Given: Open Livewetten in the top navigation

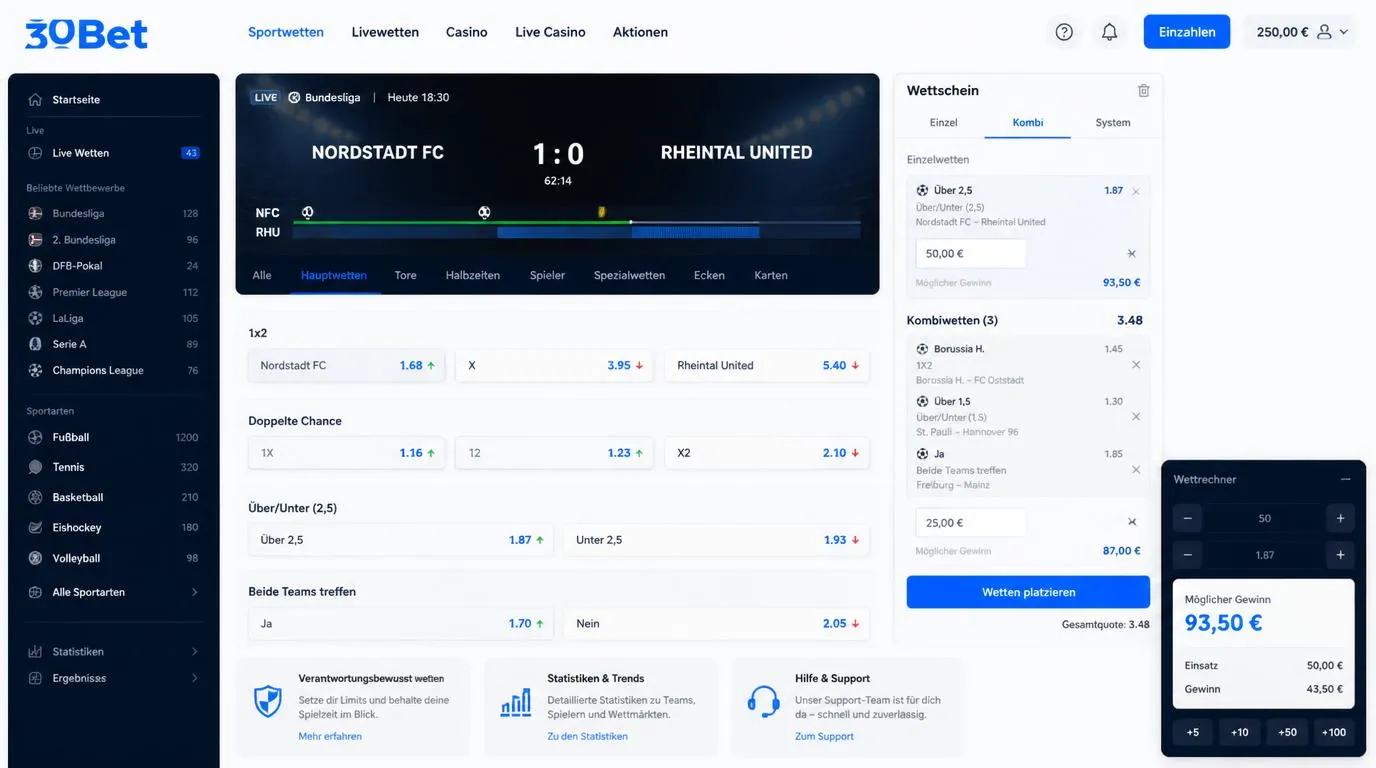Looking at the screenshot, I should pos(385,32).
